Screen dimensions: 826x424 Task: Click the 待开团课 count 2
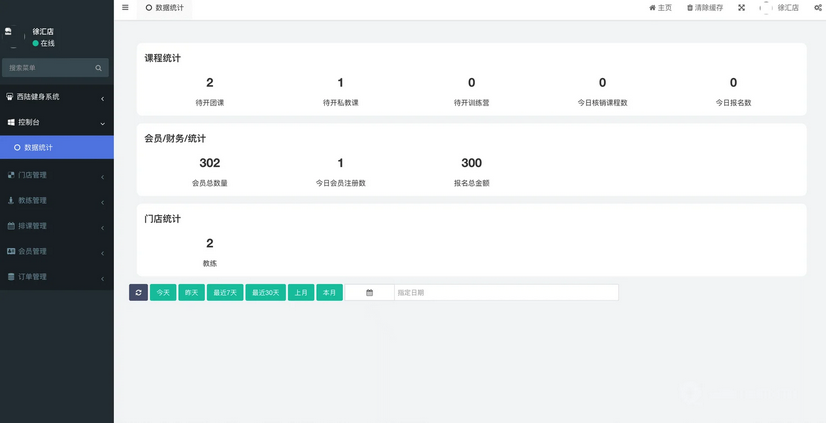(210, 83)
